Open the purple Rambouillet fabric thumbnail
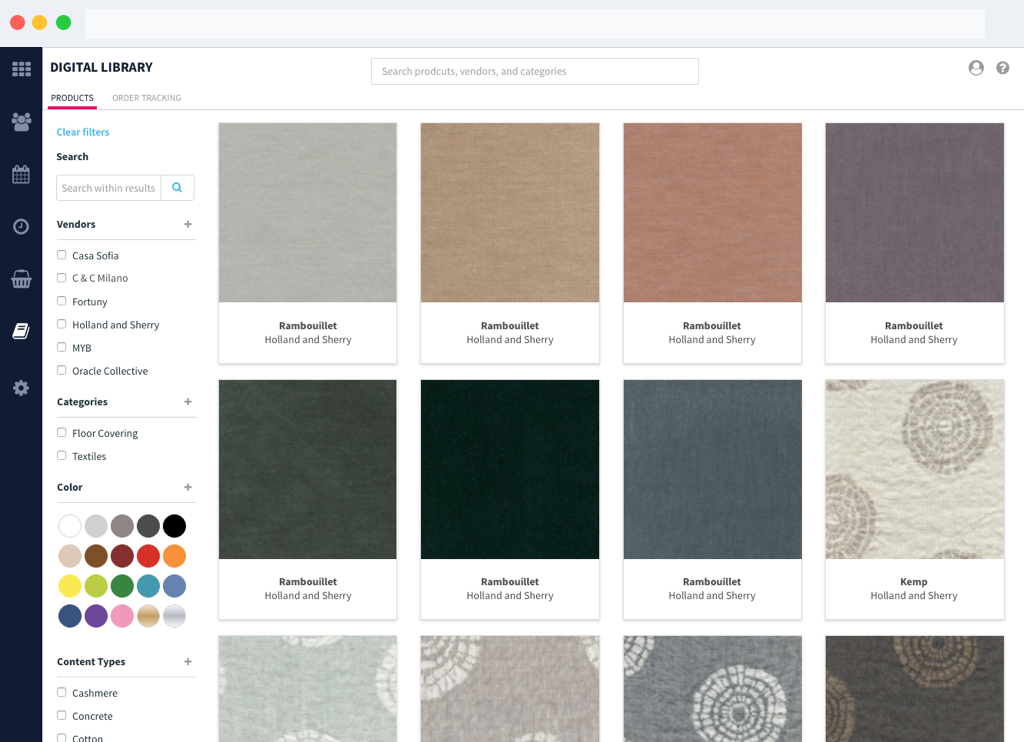 (x=914, y=212)
